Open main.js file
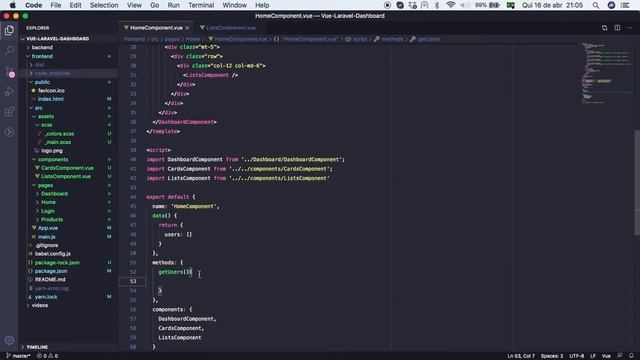Image resolution: width=640 pixels, height=360 pixels. [x=47, y=236]
